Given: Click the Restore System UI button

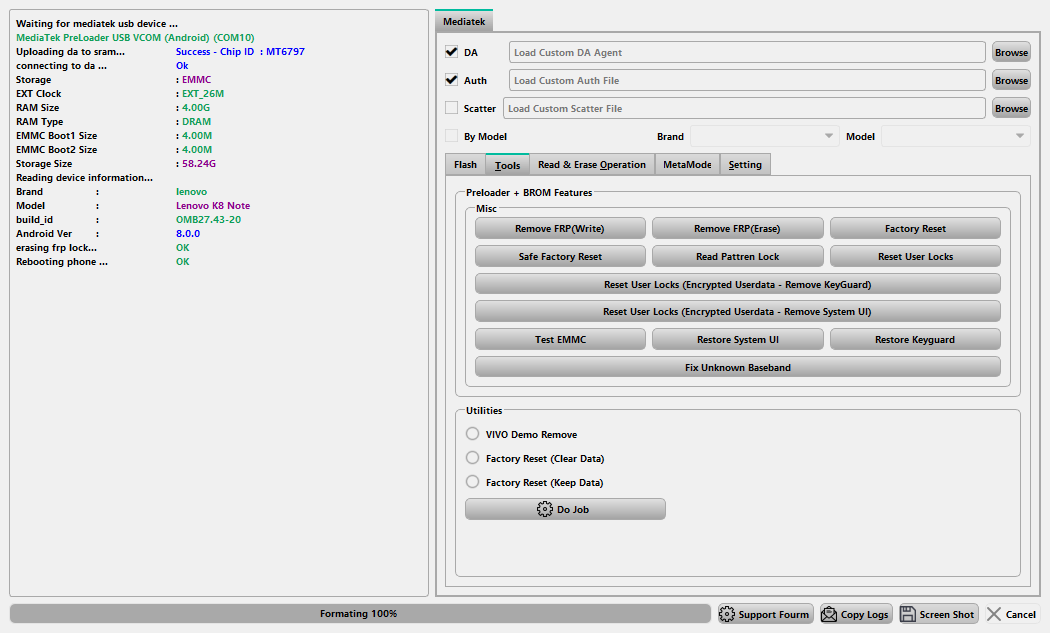Looking at the screenshot, I should pos(737,340).
